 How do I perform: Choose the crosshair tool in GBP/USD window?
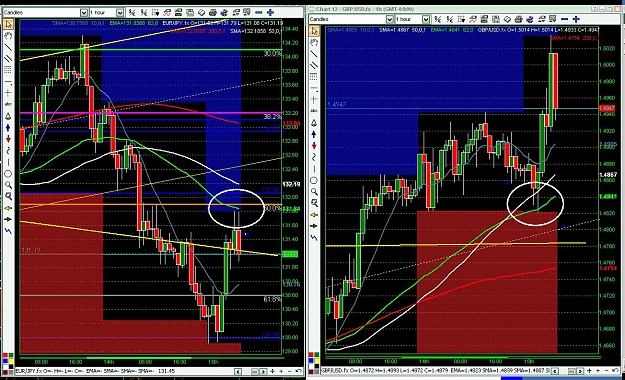point(314,99)
